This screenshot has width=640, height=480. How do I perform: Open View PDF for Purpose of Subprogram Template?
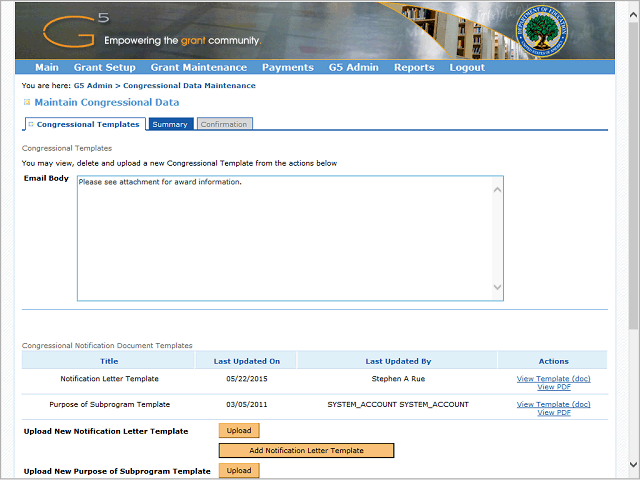click(553, 413)
